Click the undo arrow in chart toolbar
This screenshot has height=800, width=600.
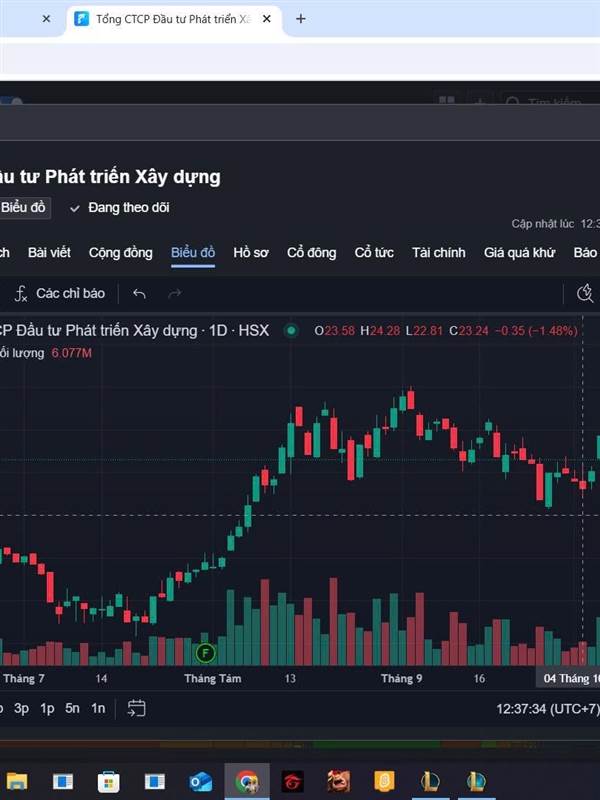point(140,293)
